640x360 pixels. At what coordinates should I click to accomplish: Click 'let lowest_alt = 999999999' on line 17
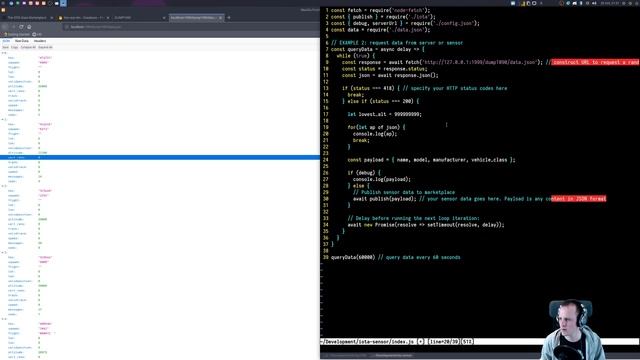pyautogui.click(x=384, y=114)
